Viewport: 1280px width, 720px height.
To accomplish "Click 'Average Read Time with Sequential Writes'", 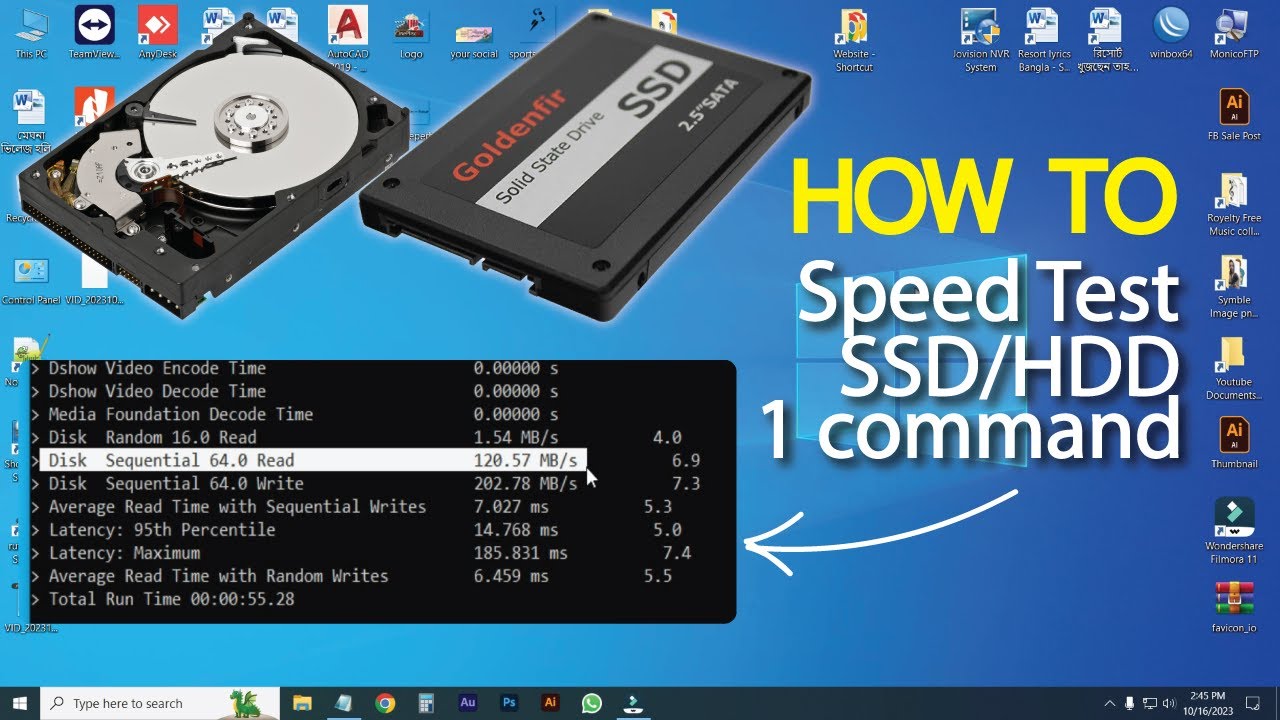I will tap(238, 506).
